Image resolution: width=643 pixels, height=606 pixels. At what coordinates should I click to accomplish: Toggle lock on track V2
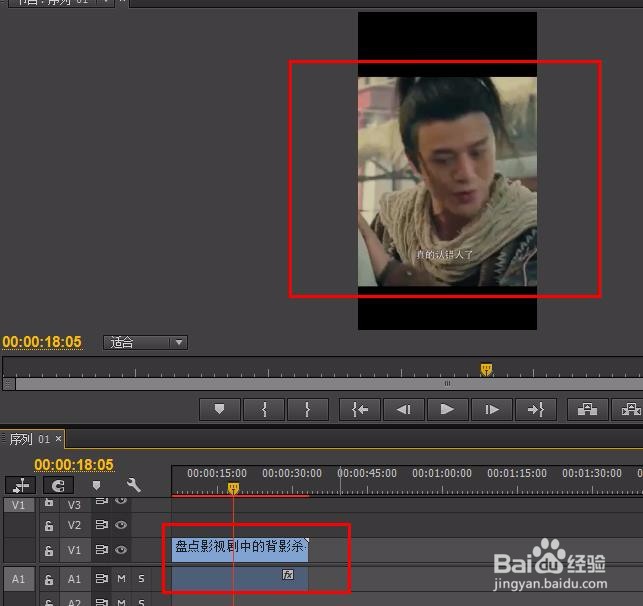tap(49, 525)
